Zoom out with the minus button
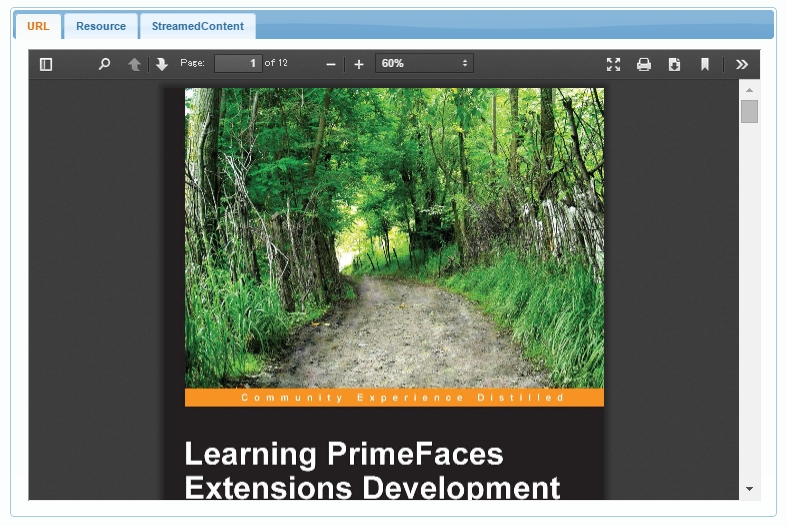Image resolution: width=787 pixels, height=526 pixels. [x=331, y=64]
